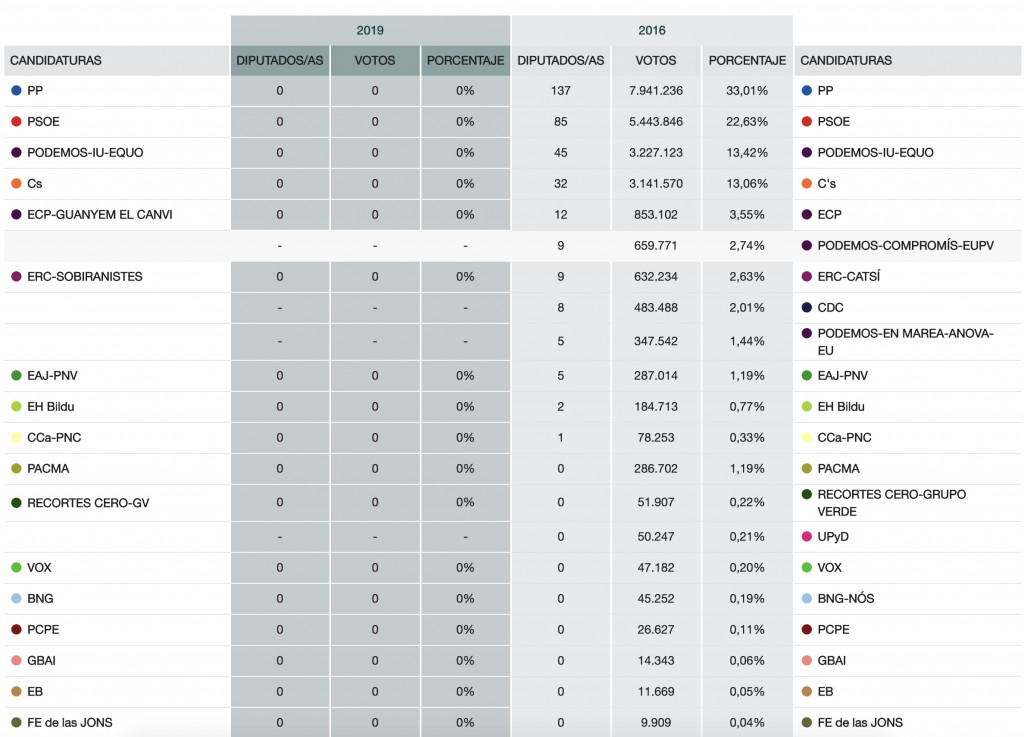Select EB in right candidaturas column
This screenshot has height=737, width=1024.
click(825, 691)
